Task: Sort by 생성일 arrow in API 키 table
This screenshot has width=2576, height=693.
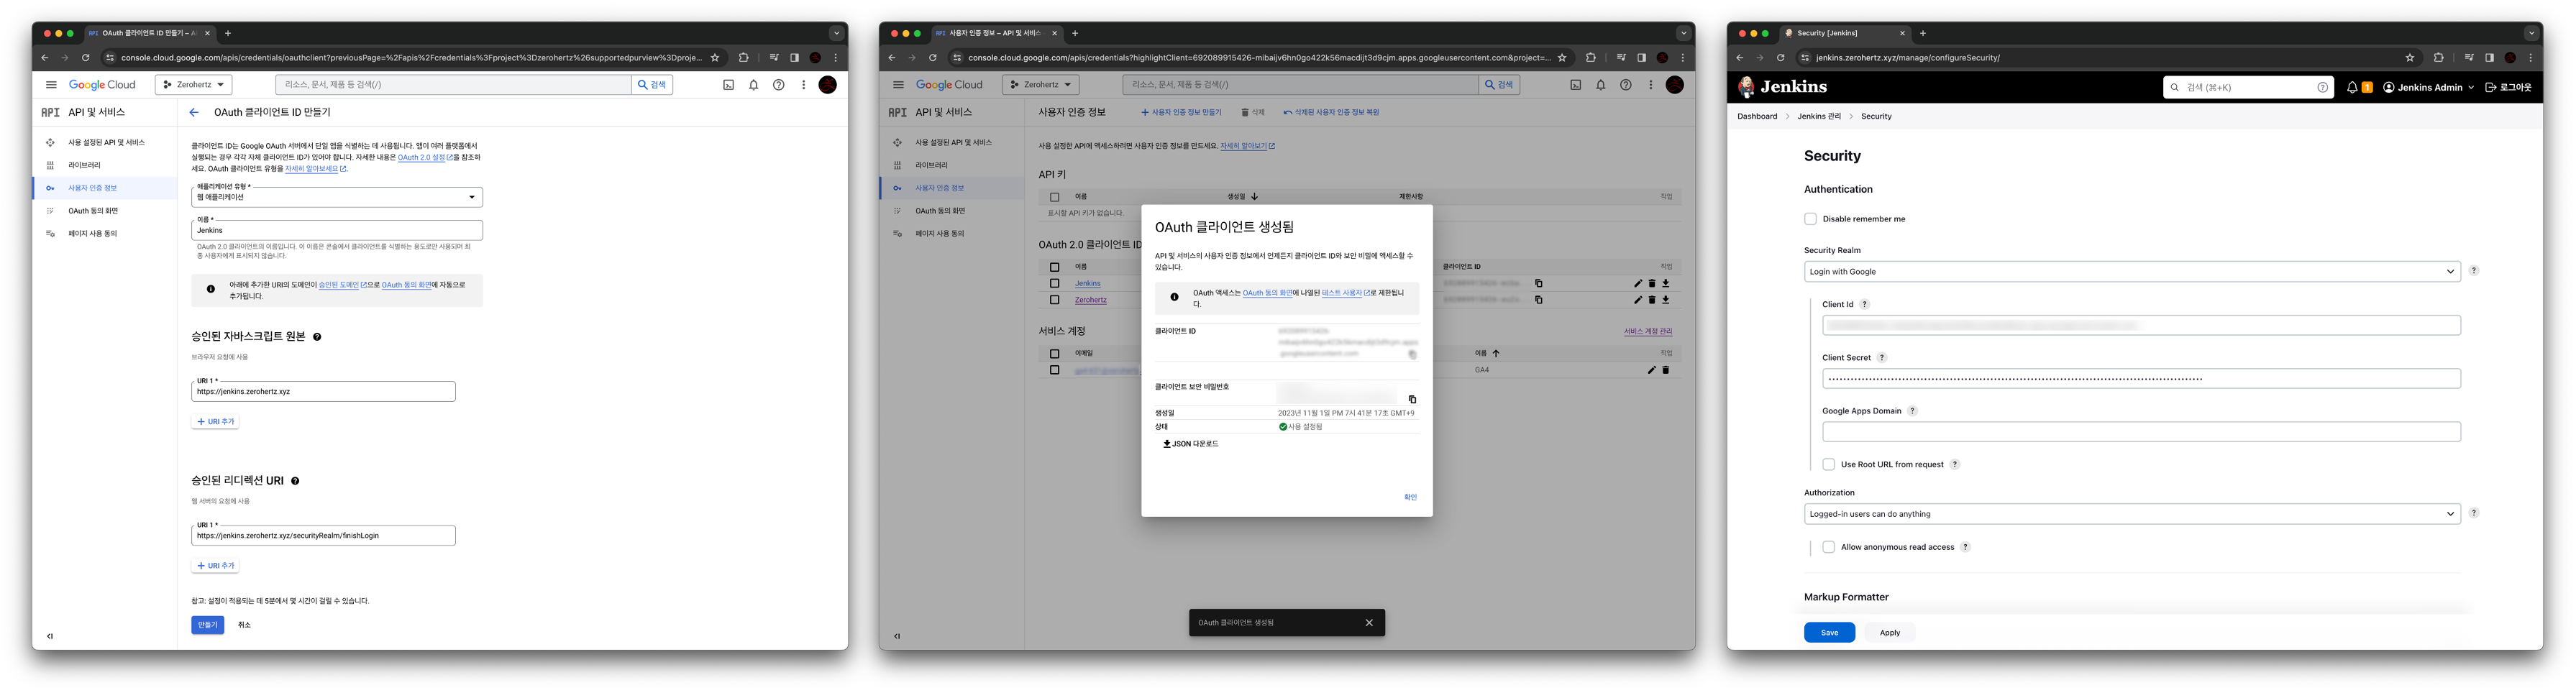Action: pyautogui.click(x=1254, y=197)
